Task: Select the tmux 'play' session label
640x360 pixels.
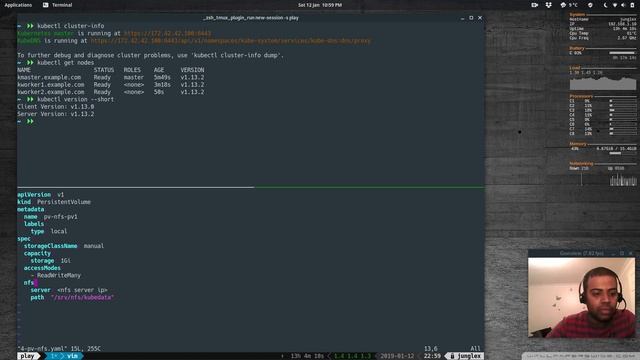Action: coord(27,356)
